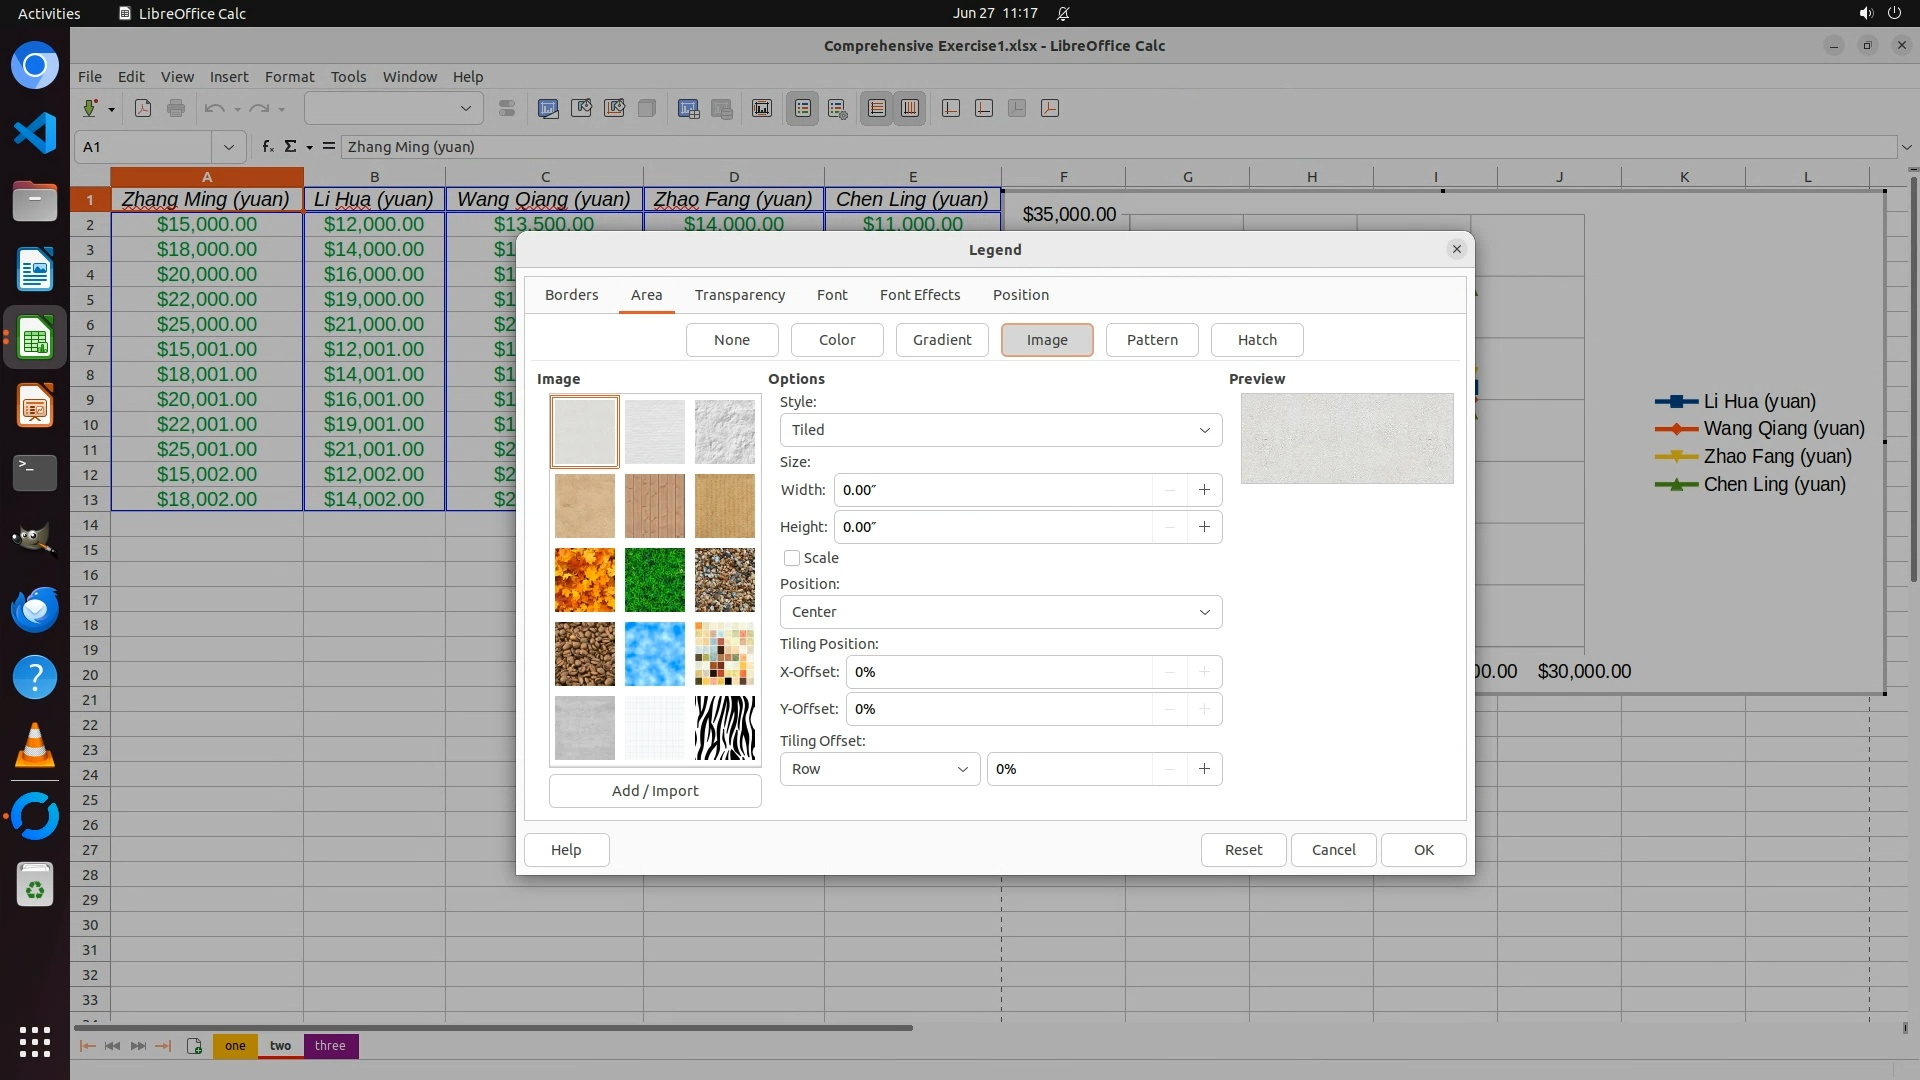Switch area fill to Gradient
Viewport: 1920px width, 1080px height.
[941, 340]
